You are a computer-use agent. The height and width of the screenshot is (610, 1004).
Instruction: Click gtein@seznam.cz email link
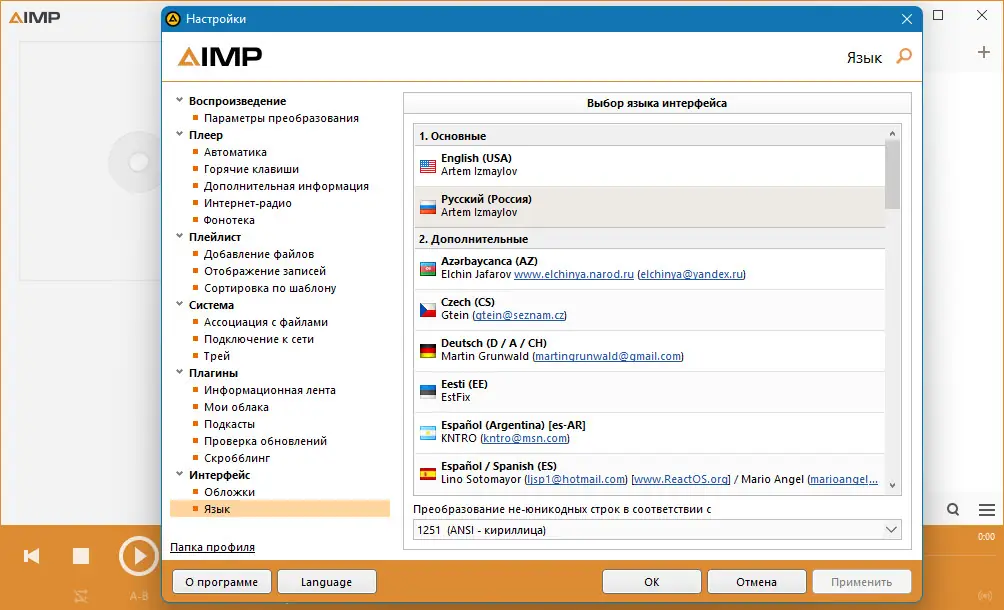(x=519, y=315)
